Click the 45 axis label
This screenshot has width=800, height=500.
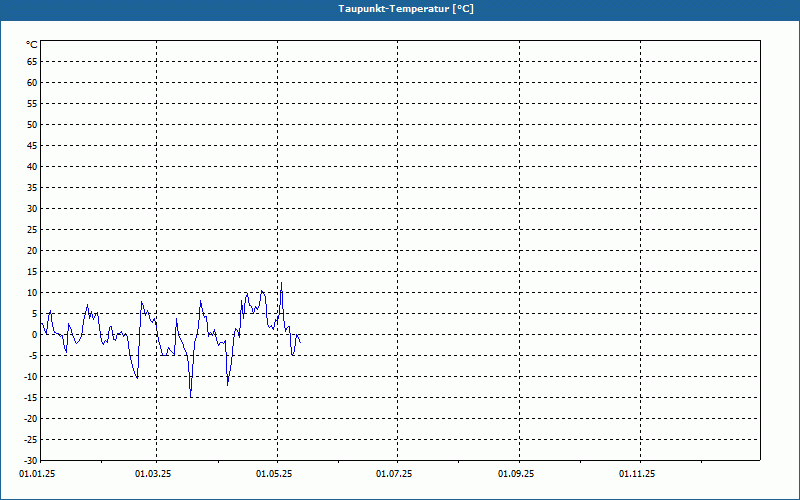point(32,145)
